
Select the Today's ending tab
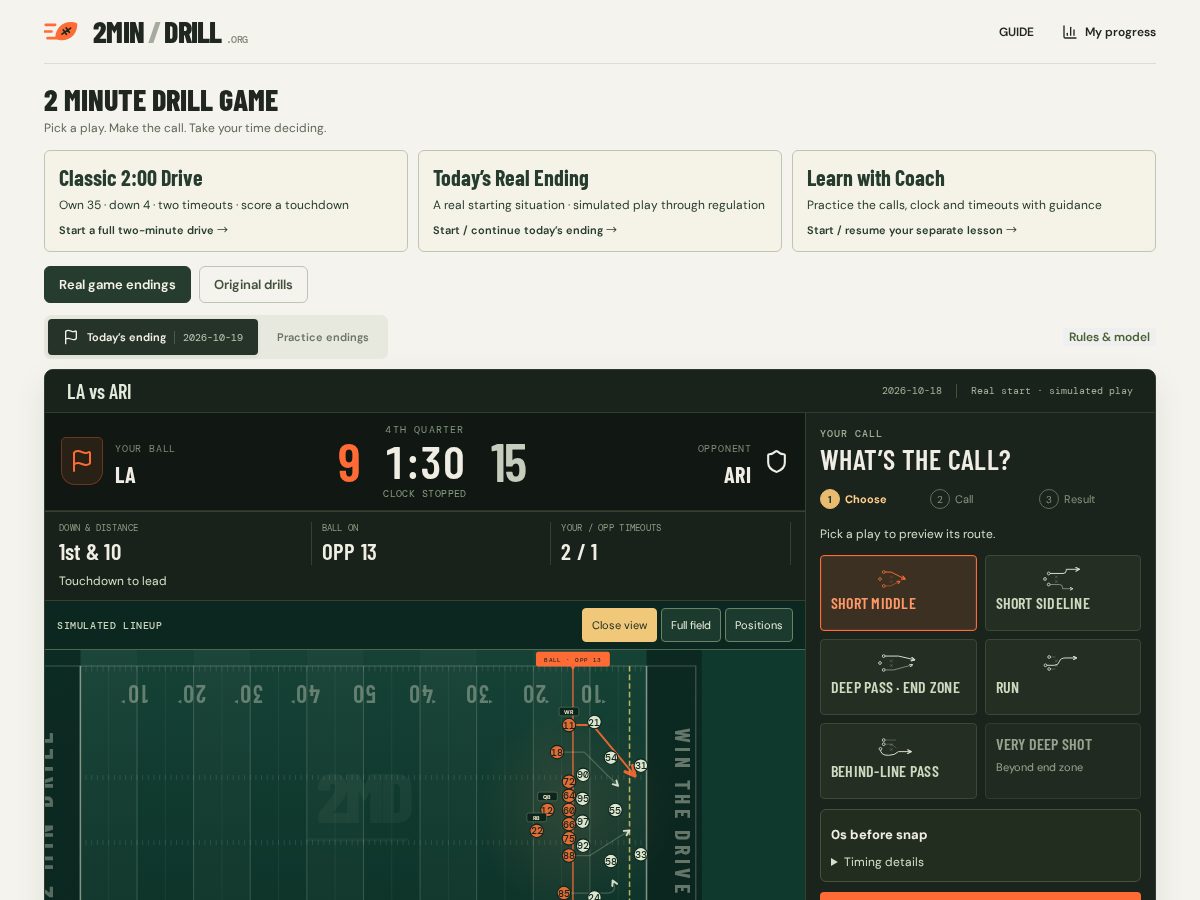[x=153, y=337]
